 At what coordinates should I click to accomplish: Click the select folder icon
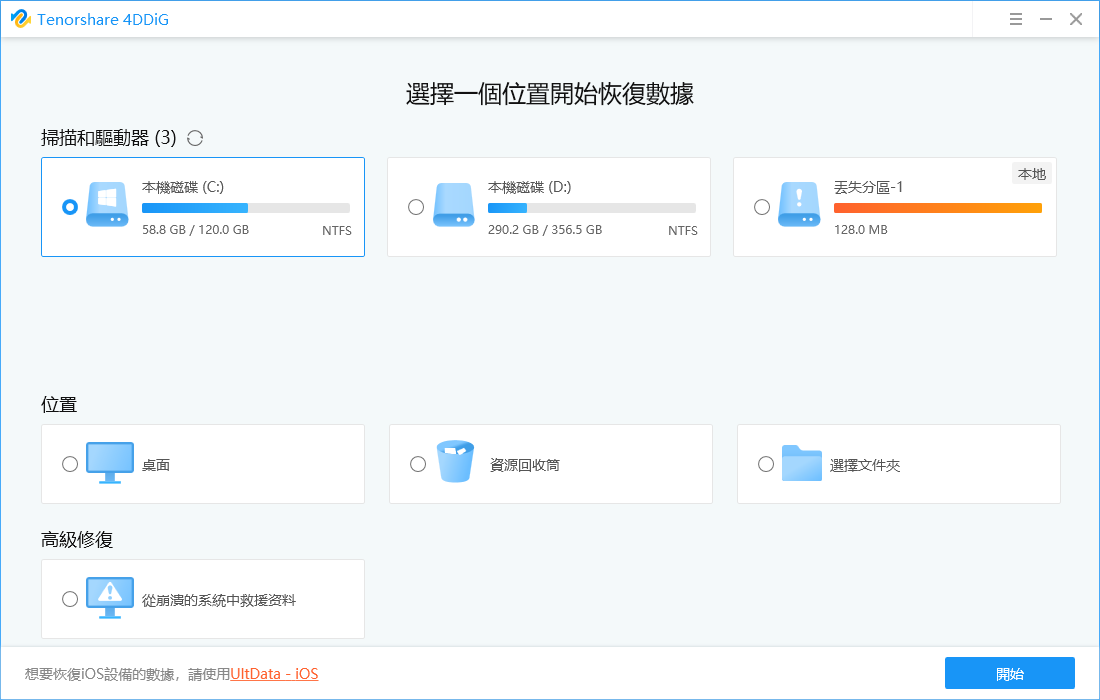[x=801, y=463]
